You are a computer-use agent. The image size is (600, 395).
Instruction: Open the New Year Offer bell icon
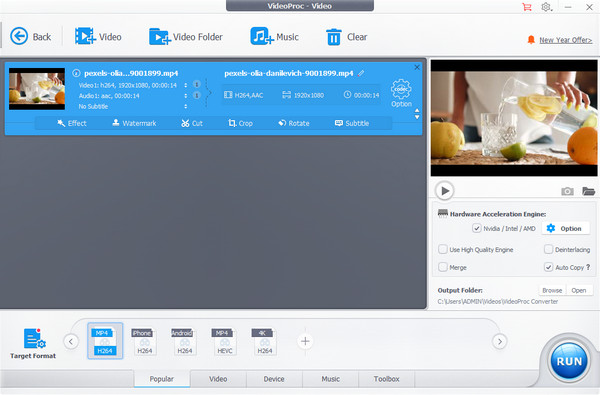[x=531, y=40]
